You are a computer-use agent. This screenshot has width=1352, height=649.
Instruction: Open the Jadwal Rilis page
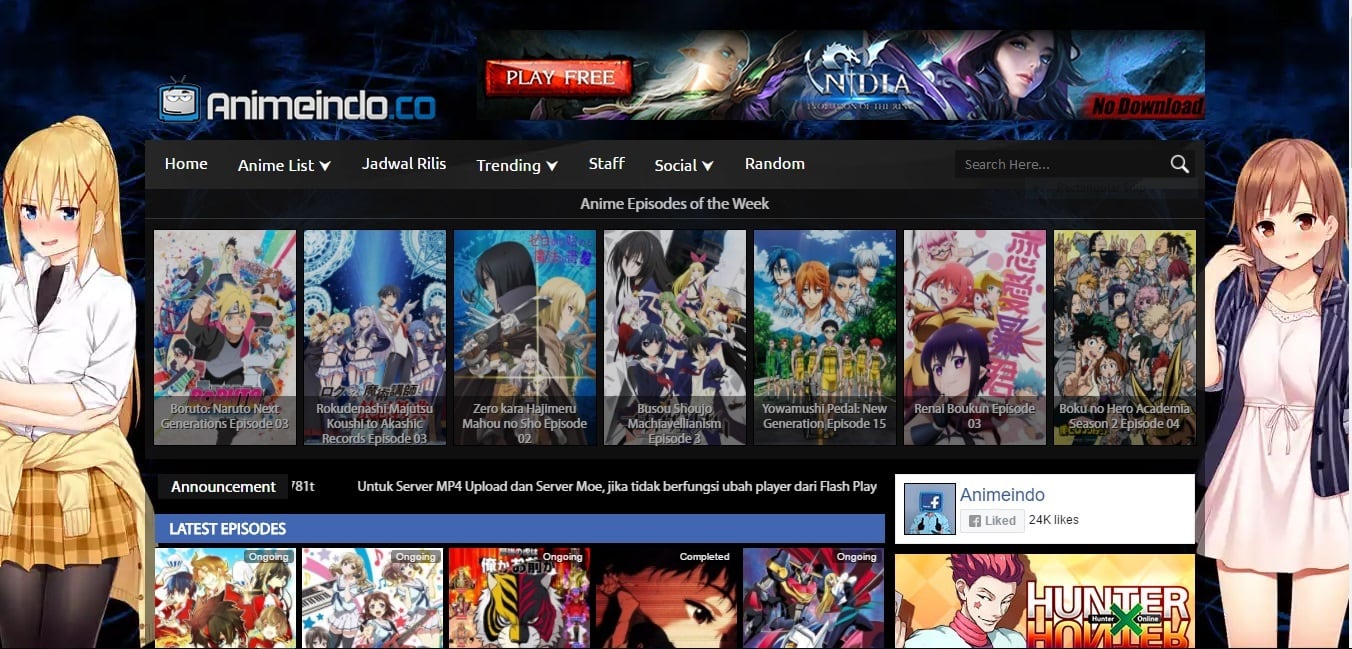point(404,164)
